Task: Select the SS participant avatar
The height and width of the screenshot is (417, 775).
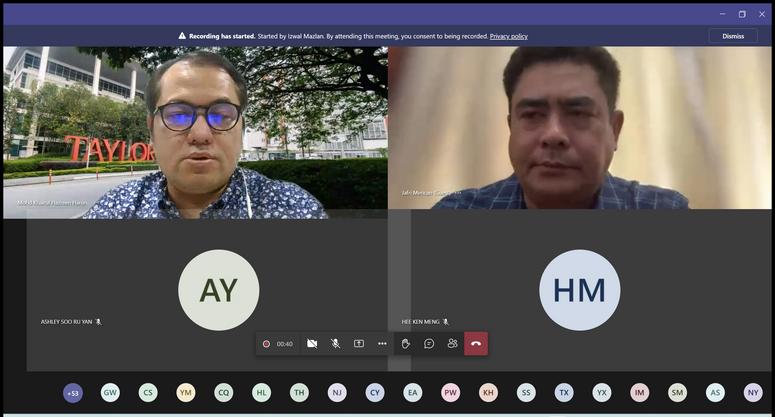Action: tap(526, 393)
